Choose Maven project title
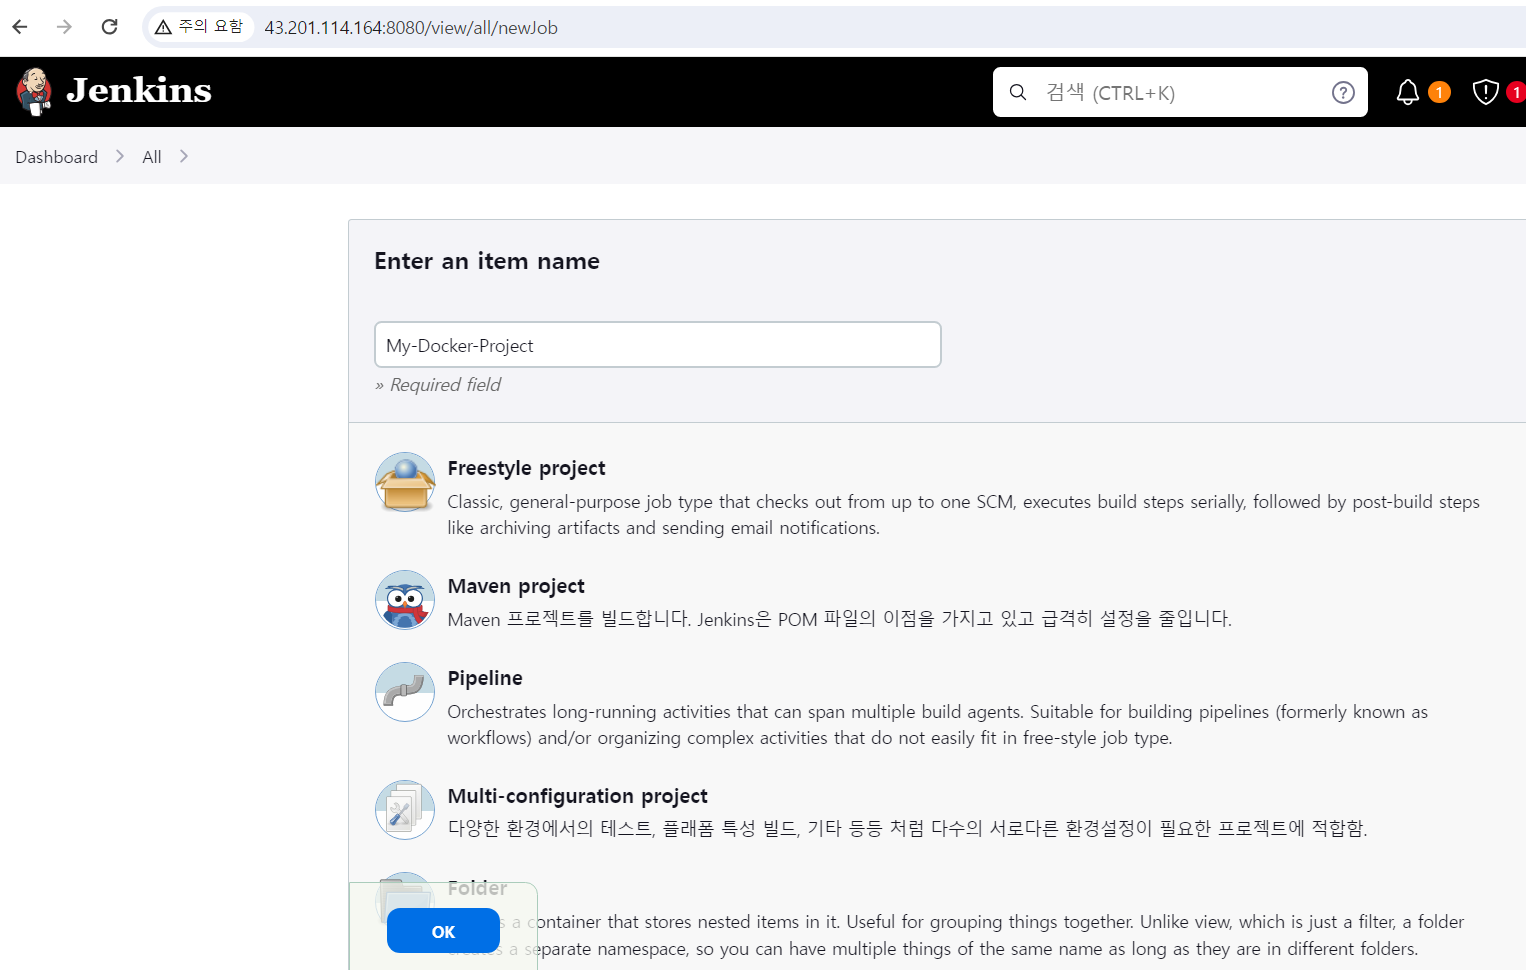This screenshot has width=1526, height=970. pyautogui.click(x=516, y=586)
